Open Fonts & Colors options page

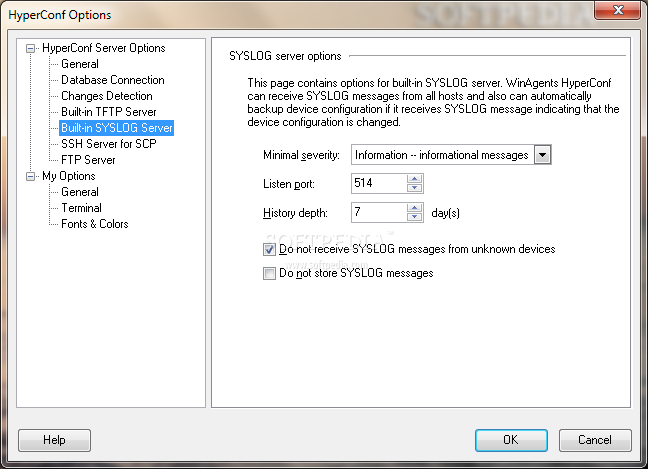(95, 224)
